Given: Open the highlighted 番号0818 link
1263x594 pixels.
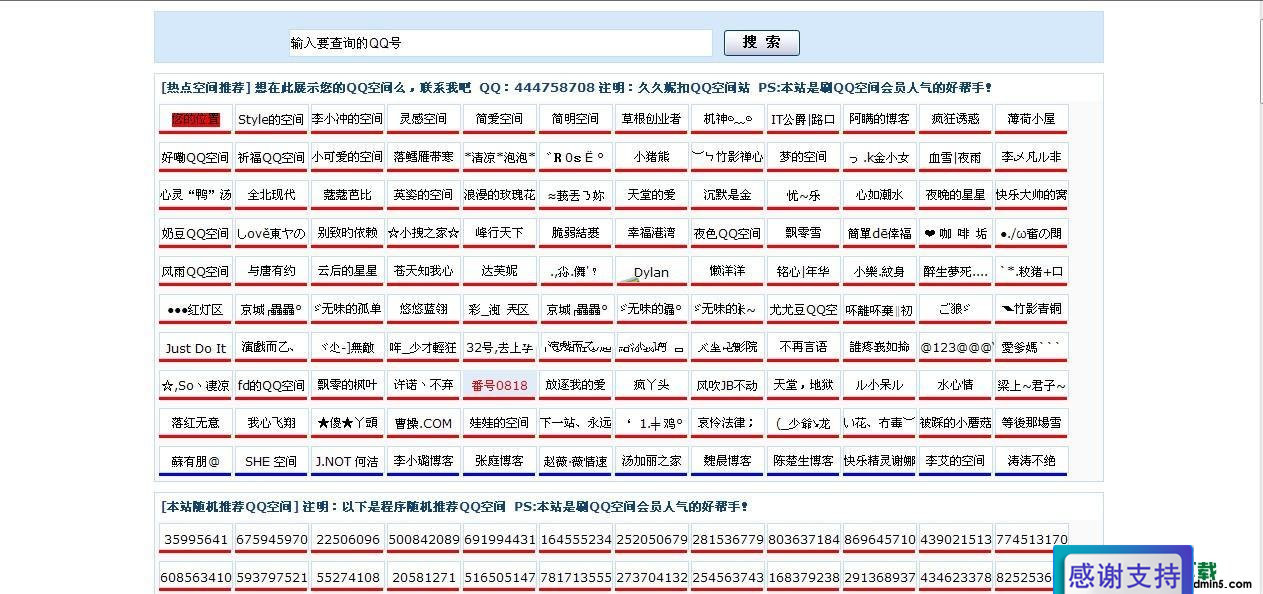Looking at the screenshot, I should [x=499, y=385].
